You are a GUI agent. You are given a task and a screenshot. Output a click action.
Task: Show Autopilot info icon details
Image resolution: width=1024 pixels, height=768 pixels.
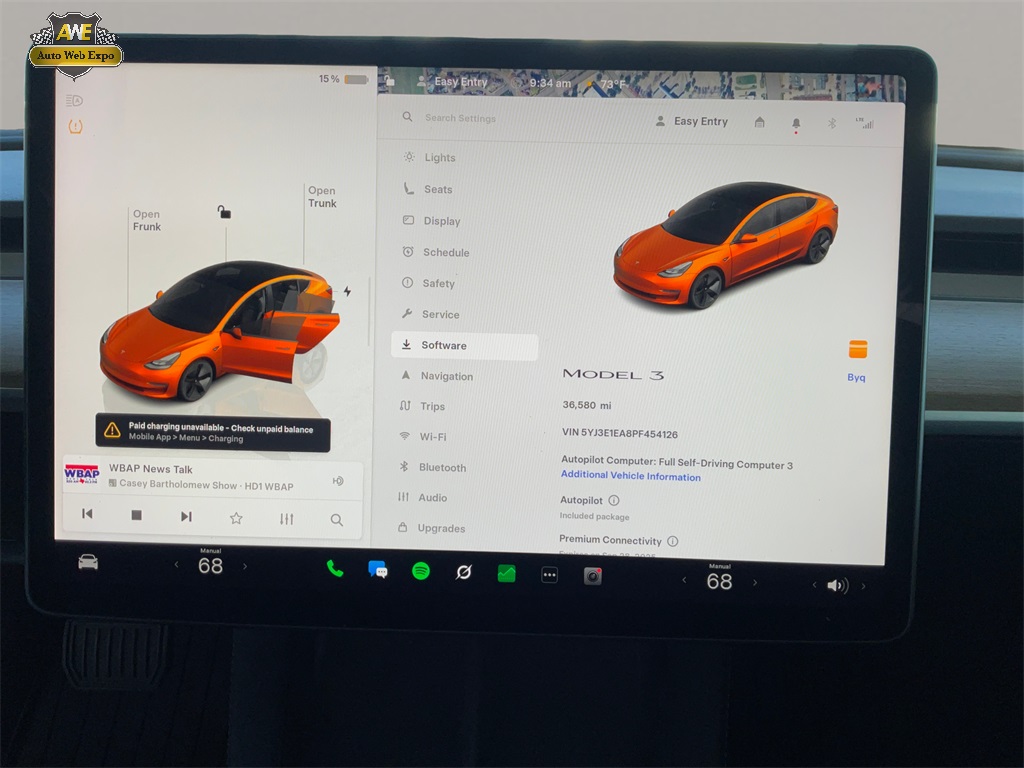click(614, 500)
